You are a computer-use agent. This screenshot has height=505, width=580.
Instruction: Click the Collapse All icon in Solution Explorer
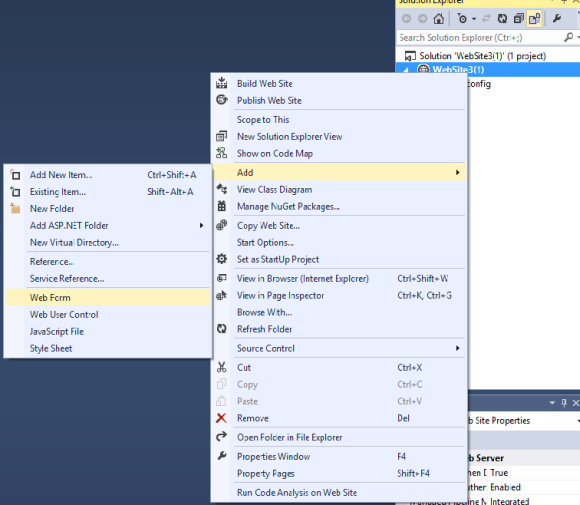[x=519, y=18]
